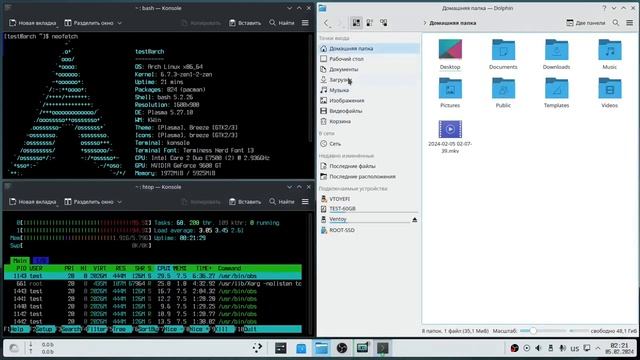This screenshot has width=640, height=360.
Task: Click htop F4 Filter function button
Action: point(96,329)
